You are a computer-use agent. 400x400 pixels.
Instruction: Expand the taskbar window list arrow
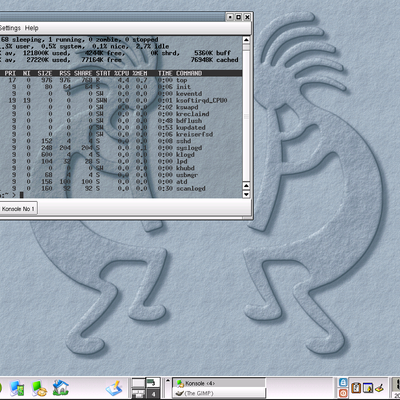(168, 380)
